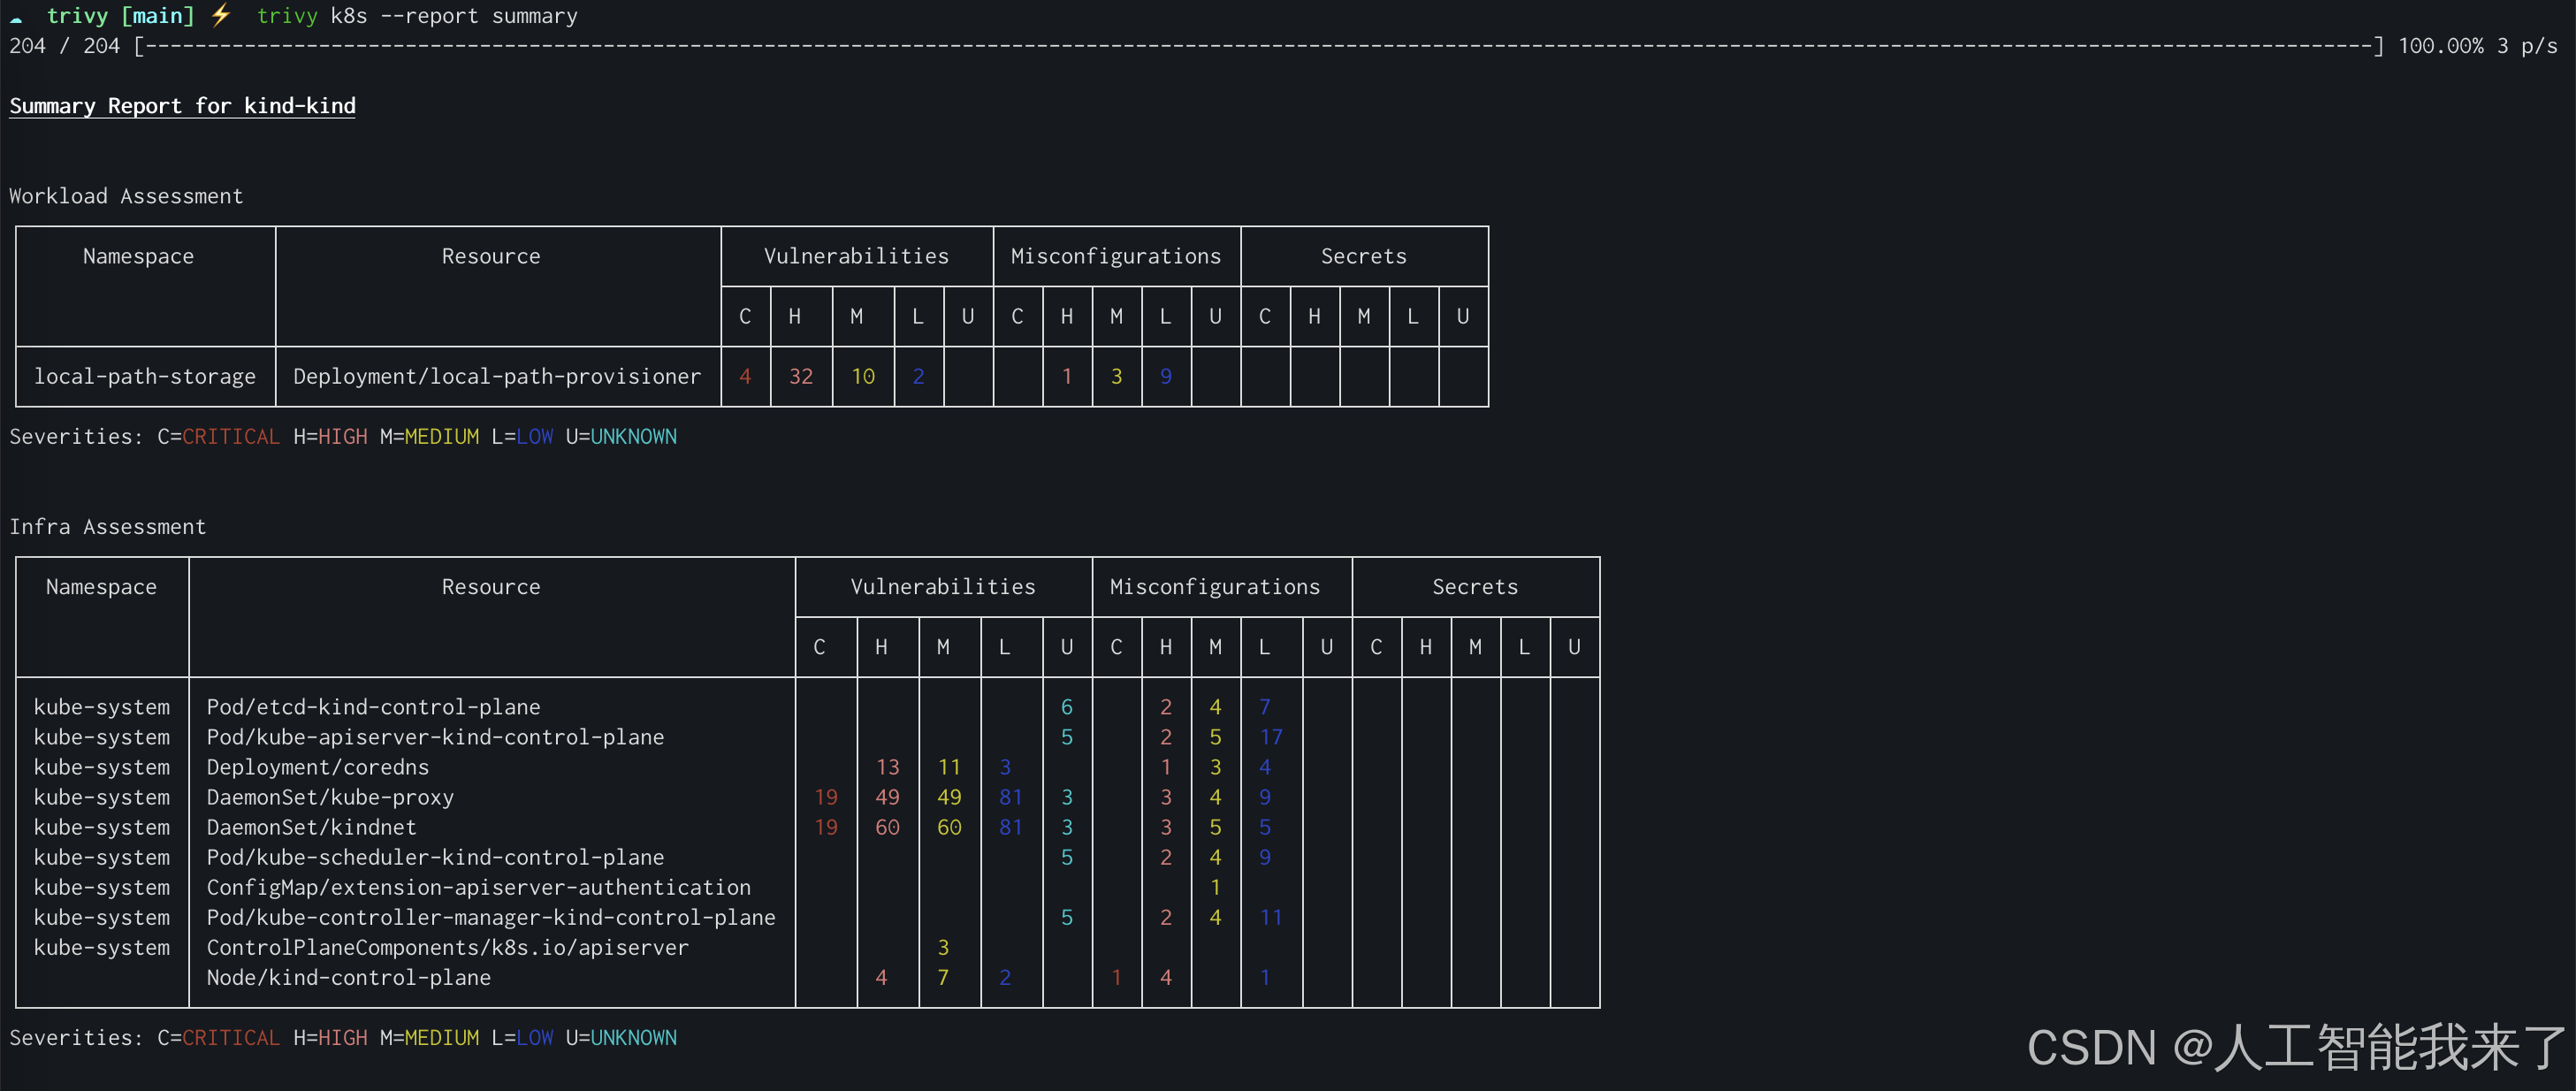Click the trivy k8s --report summary command
The width and height of the screenshot is (2576, 1091).
coord(417,16)
